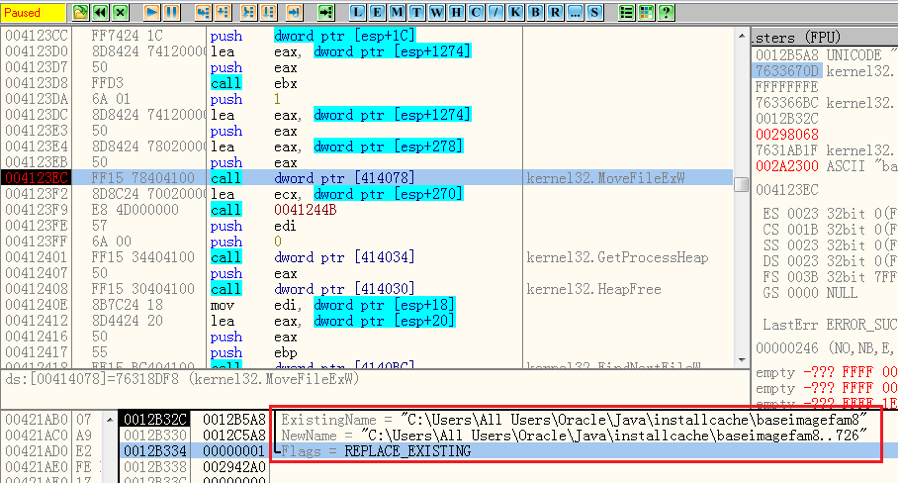This screenshot has height=486, width=899.
Task: Show Handles window with H button
Action: click(456, 12)
